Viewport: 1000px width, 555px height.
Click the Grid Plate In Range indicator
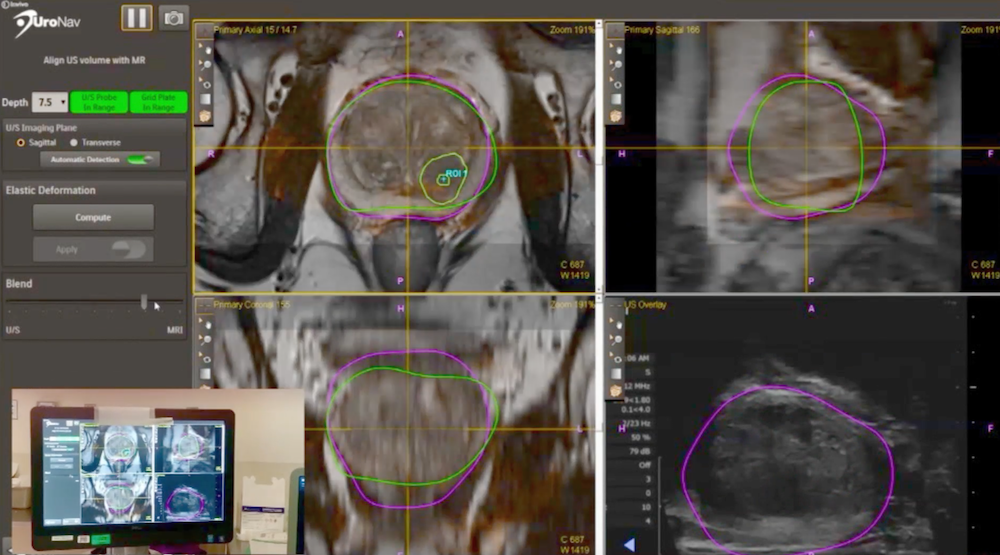pos(158,102)
